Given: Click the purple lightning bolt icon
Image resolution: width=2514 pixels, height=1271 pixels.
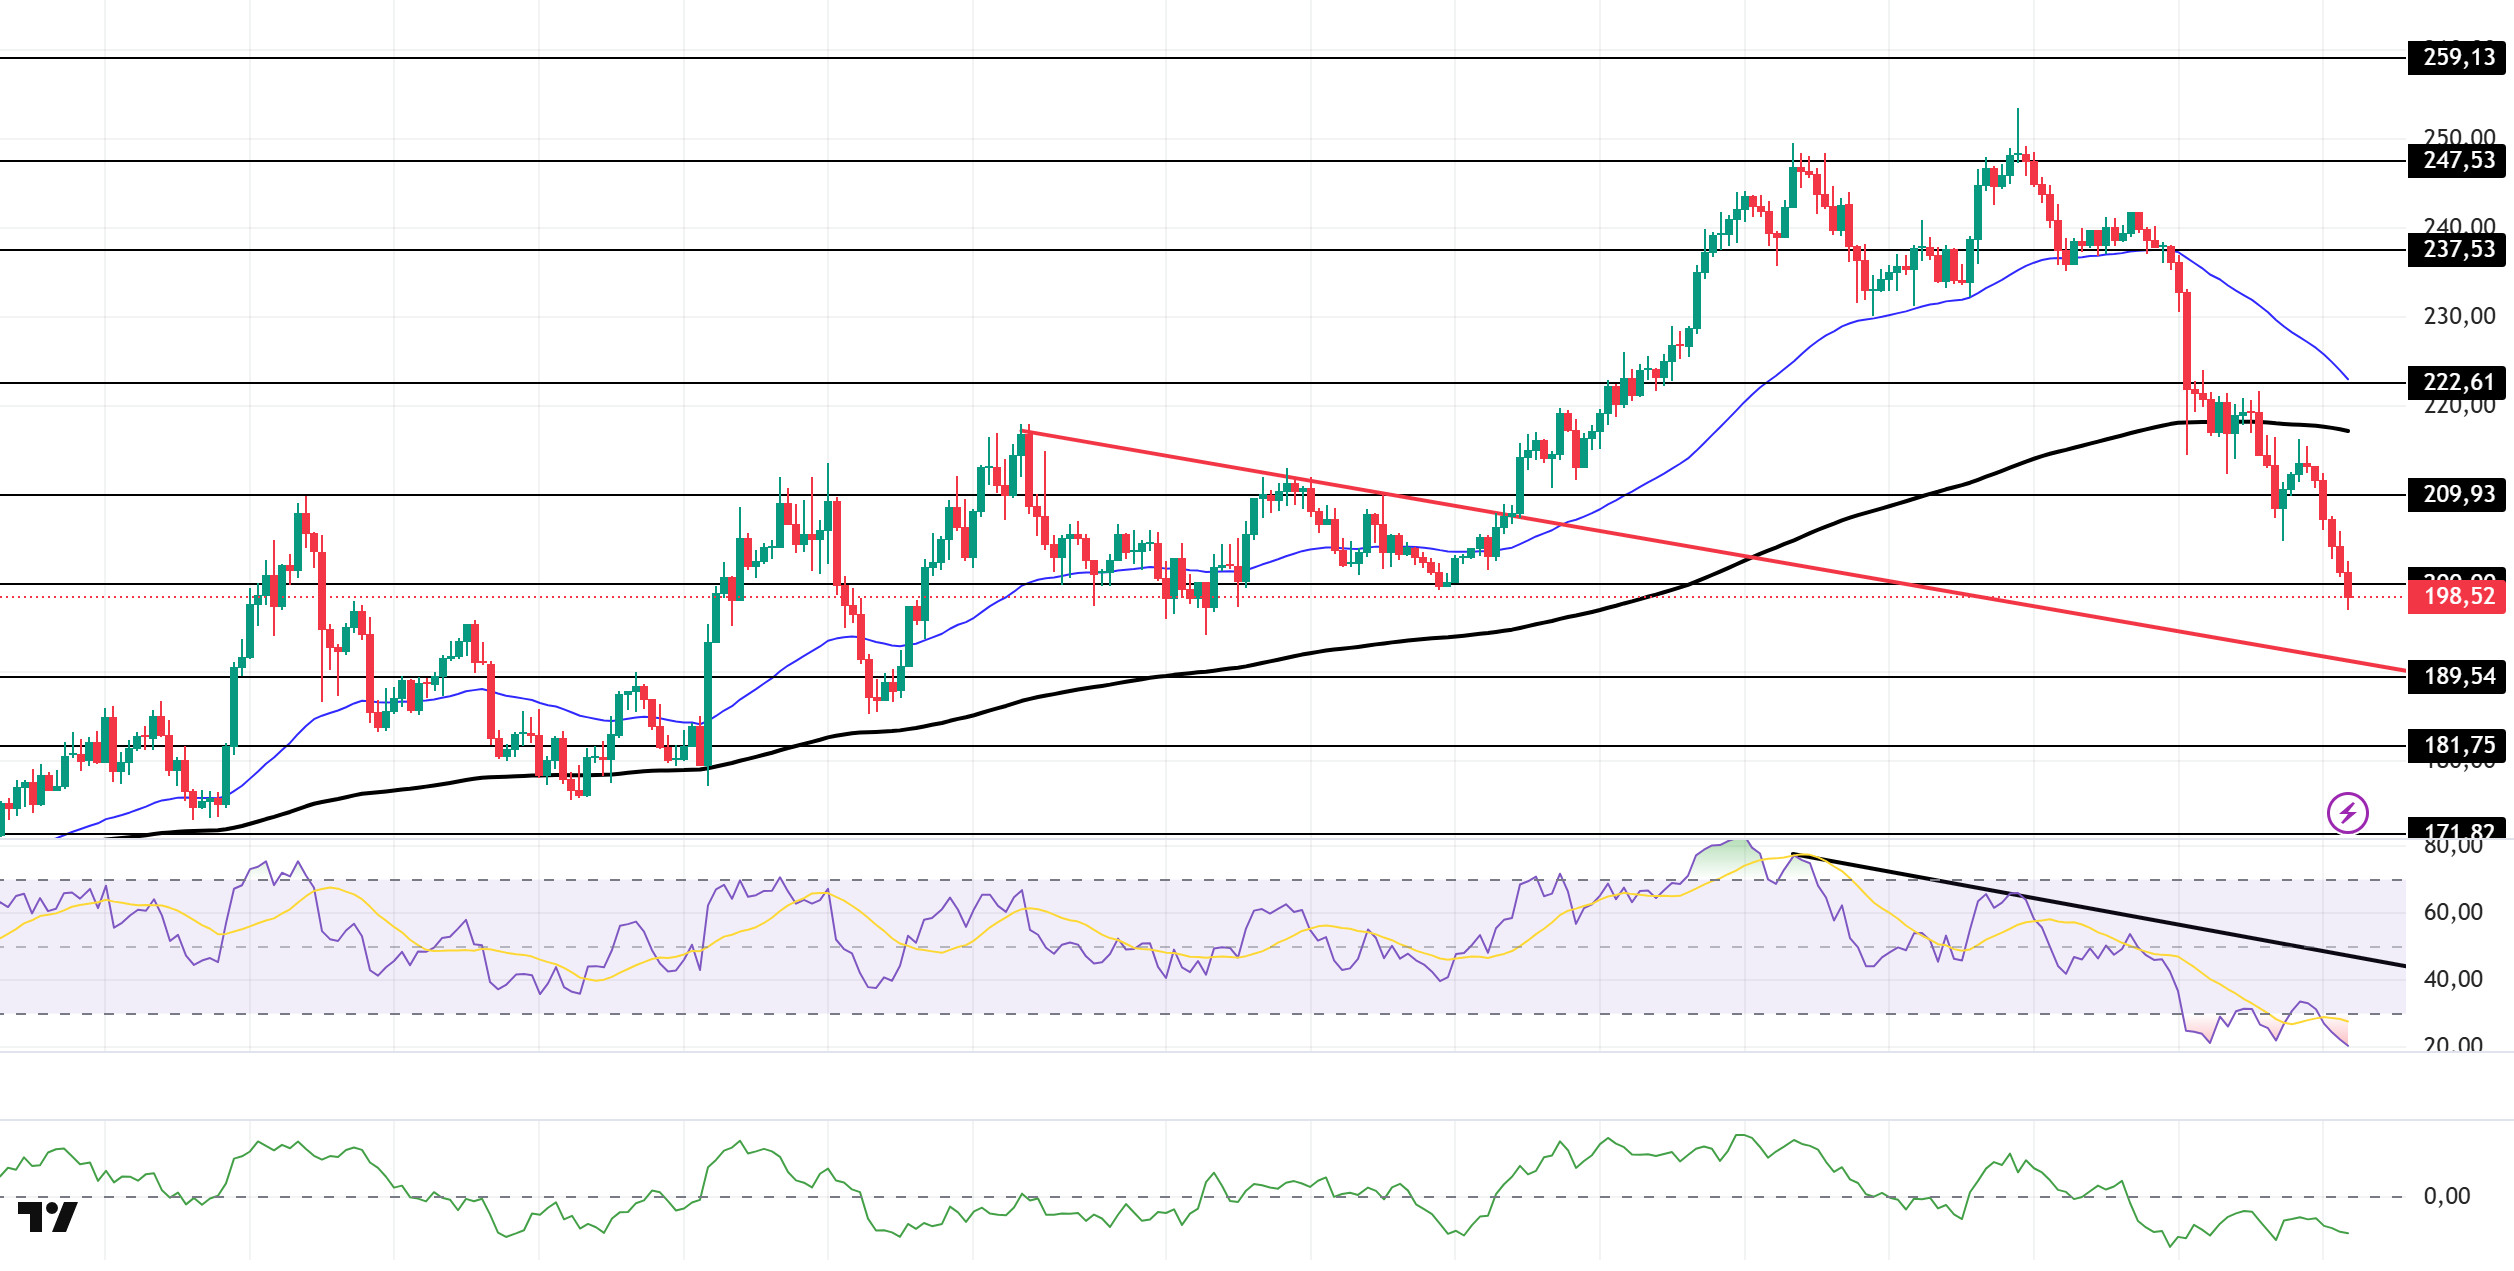Looking at the screenshot, I should pyautogui.click(x=2347, y=813).
